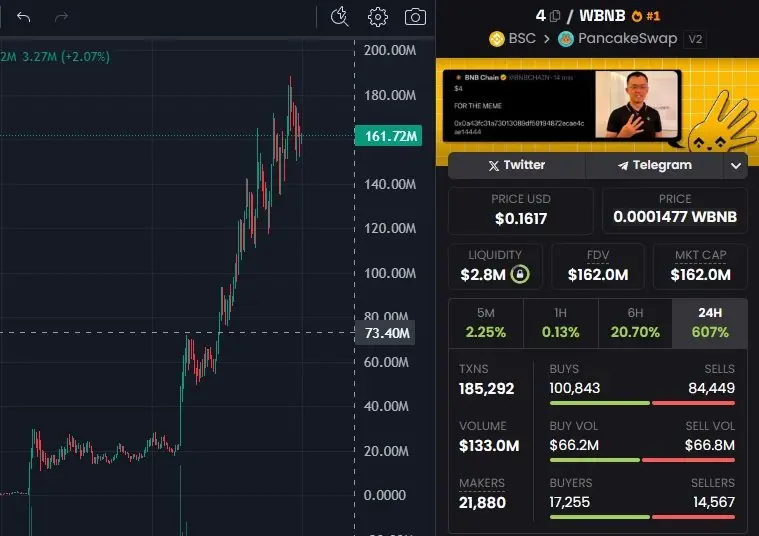Click the SELLS count 84,449
The image size is (759, 536).
pos(712,388)
